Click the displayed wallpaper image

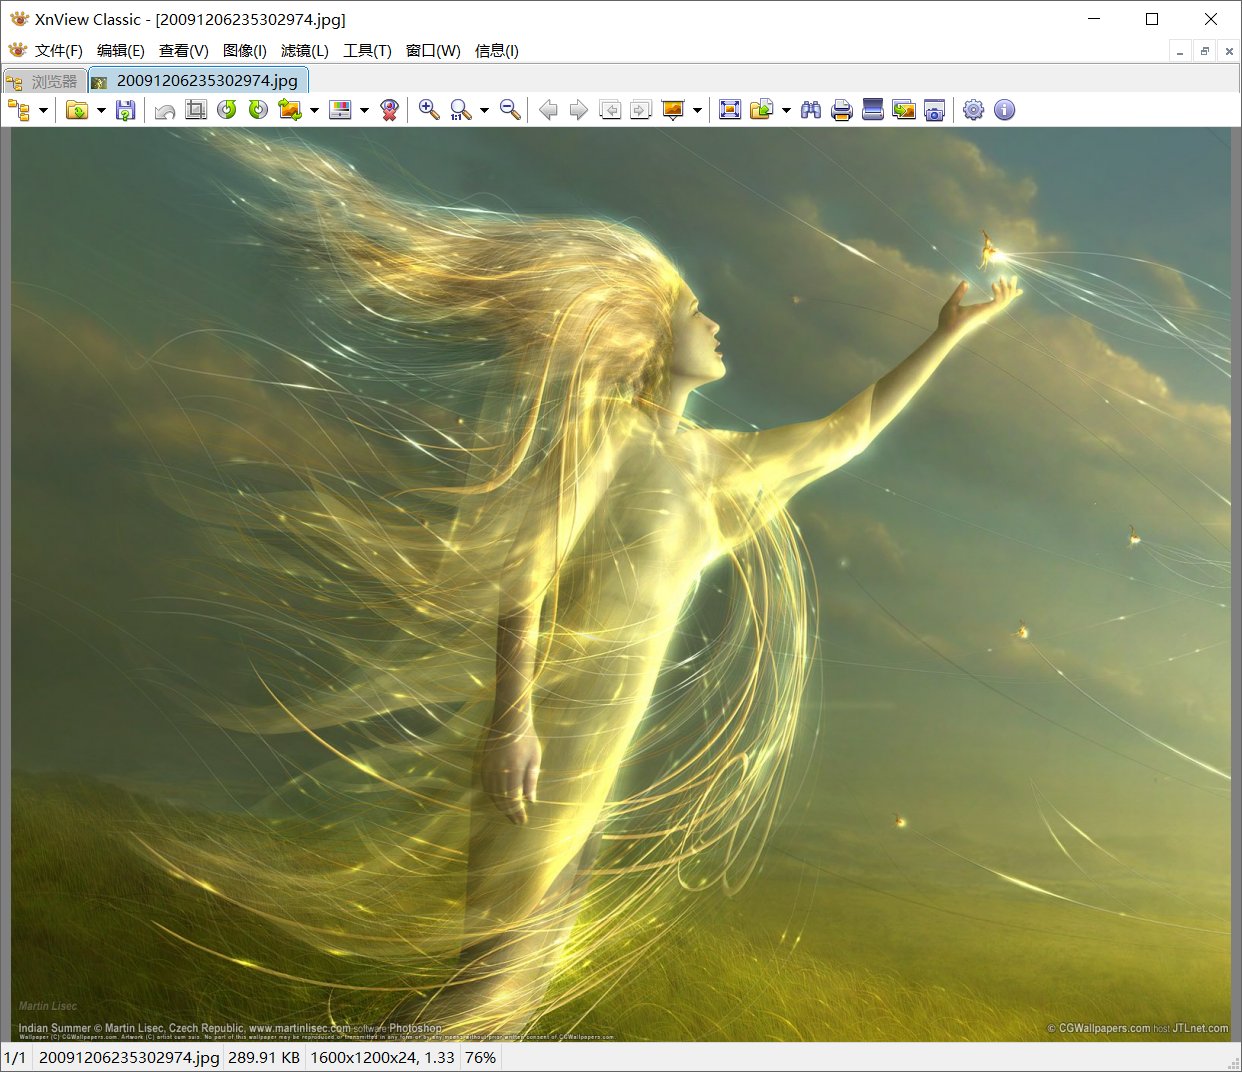pyautogui.click(x=621, y=584)
